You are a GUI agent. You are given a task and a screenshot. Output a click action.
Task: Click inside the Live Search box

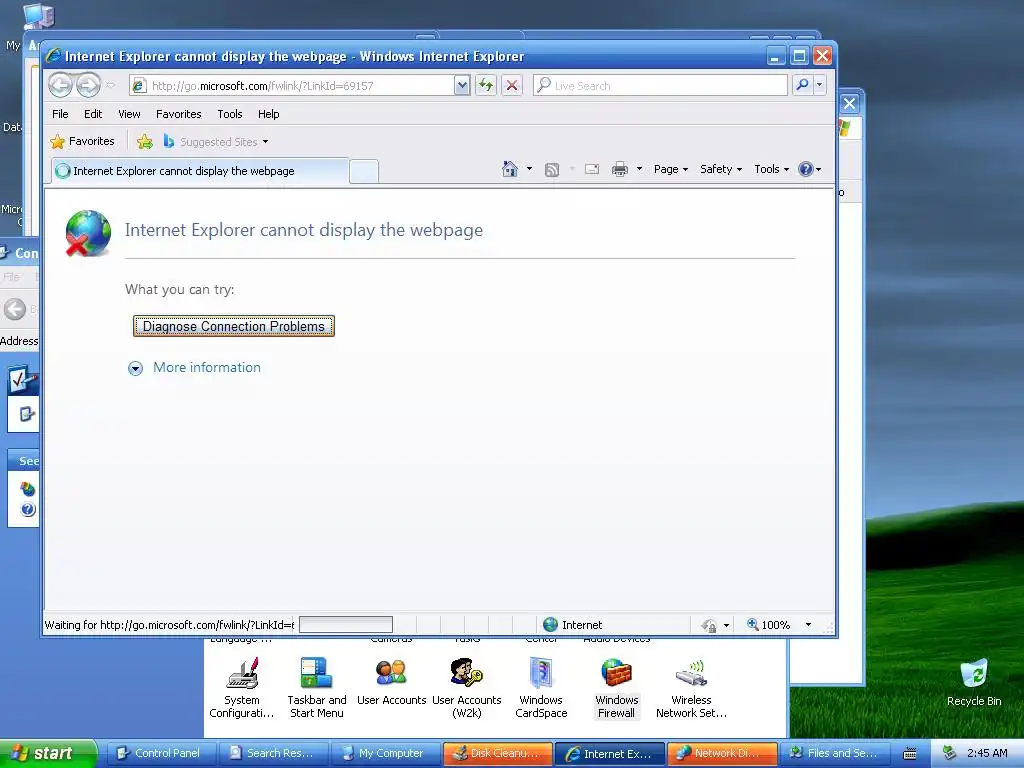pos(660,86)
